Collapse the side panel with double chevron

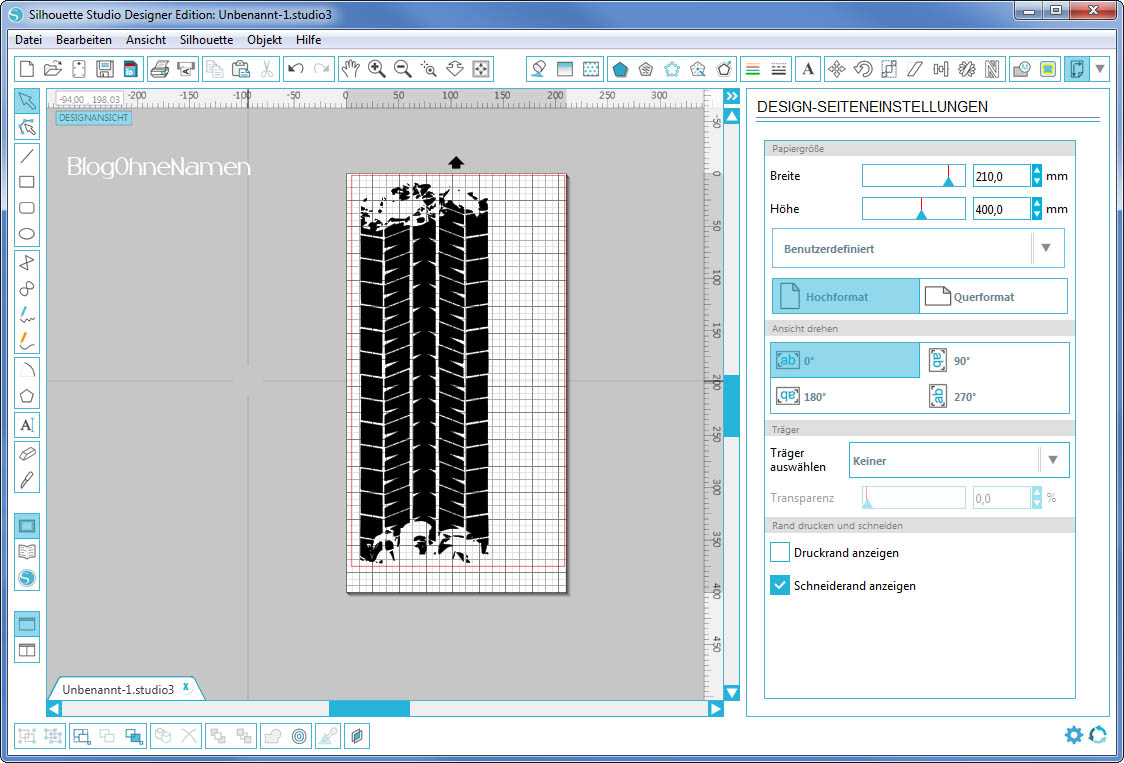coord(731,96)
